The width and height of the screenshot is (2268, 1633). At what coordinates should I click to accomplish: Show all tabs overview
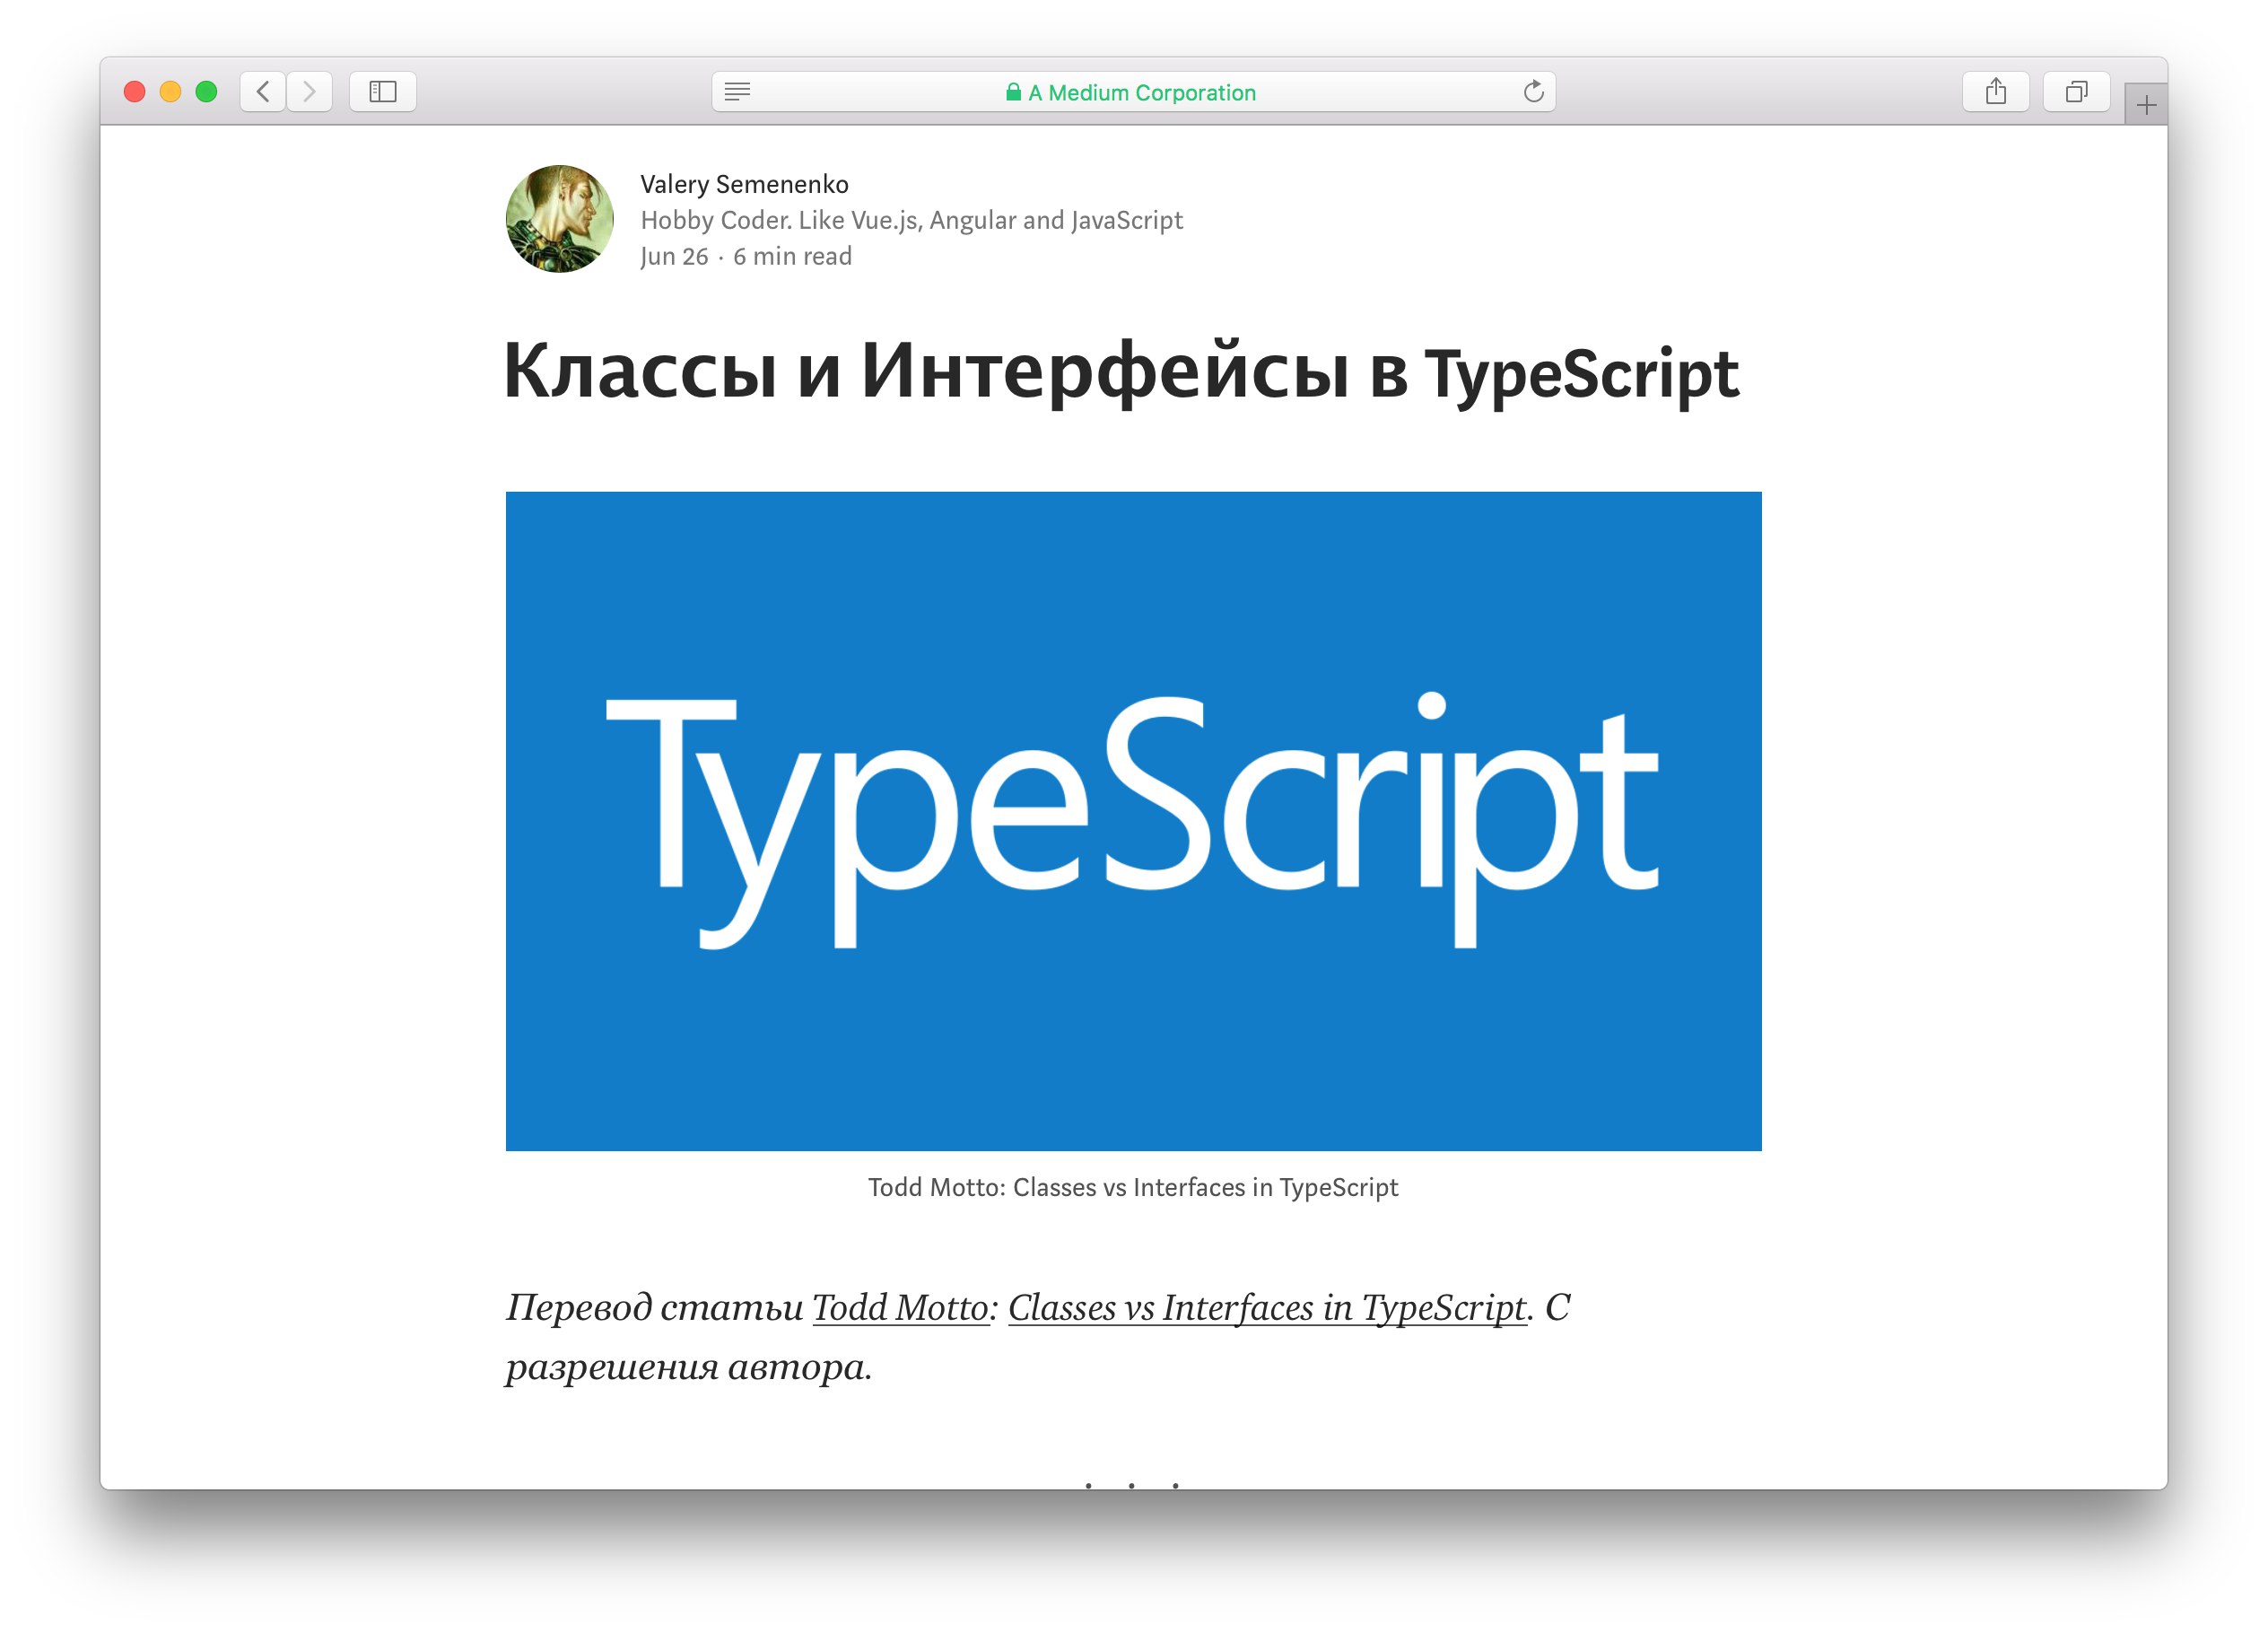click(x=2076, y=92)
